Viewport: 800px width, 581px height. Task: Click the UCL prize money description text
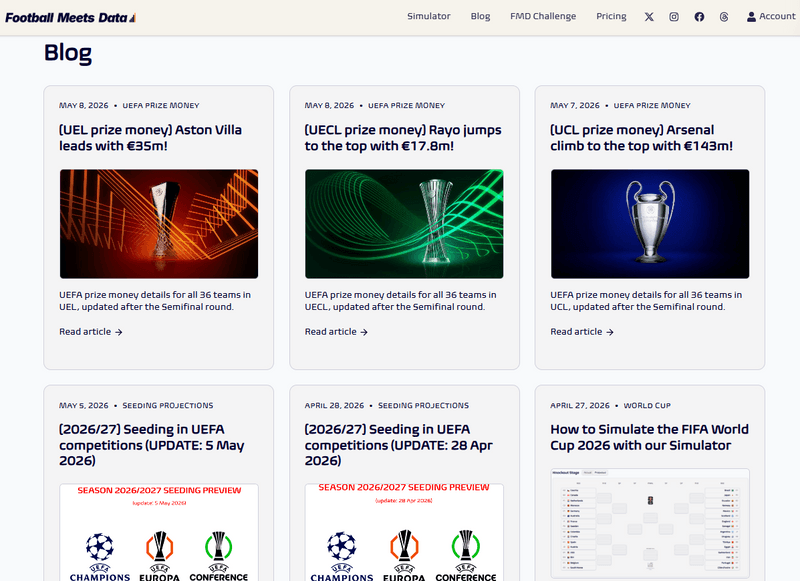(x=646, y=301)
